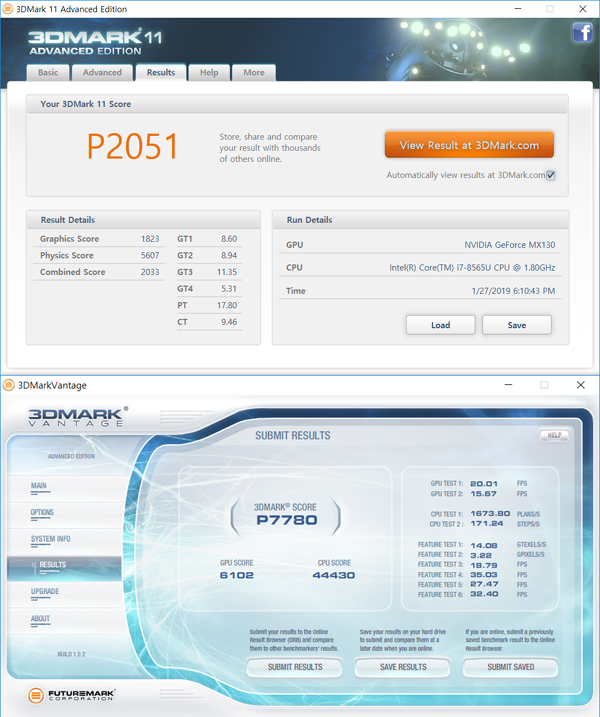Click the PT value 17.80
Viewport: 600px width, 717px height.
(x=227, y=305)
